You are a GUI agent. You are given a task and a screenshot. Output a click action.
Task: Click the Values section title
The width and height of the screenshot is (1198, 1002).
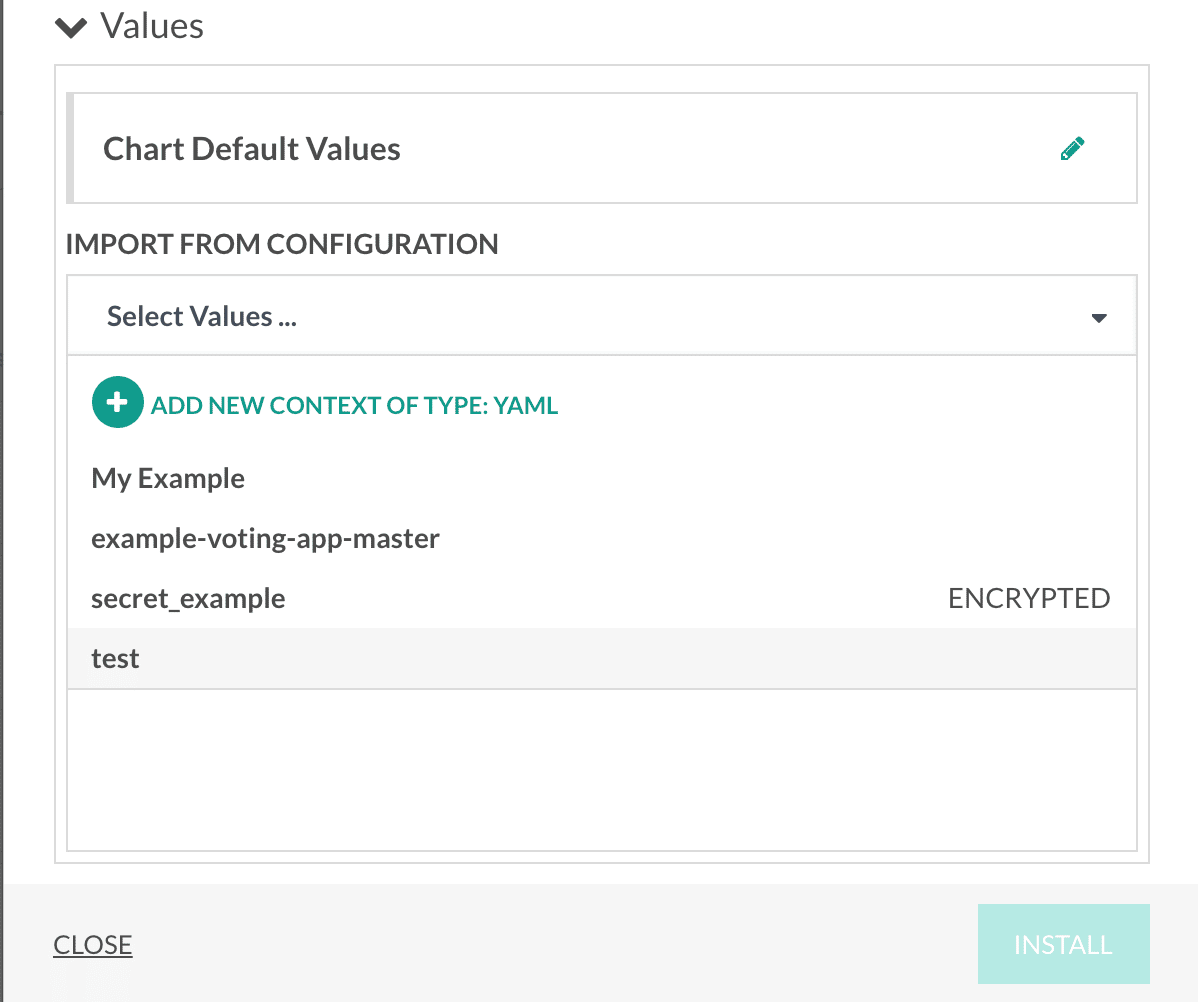pyautogui.click(x=152, y=27)
